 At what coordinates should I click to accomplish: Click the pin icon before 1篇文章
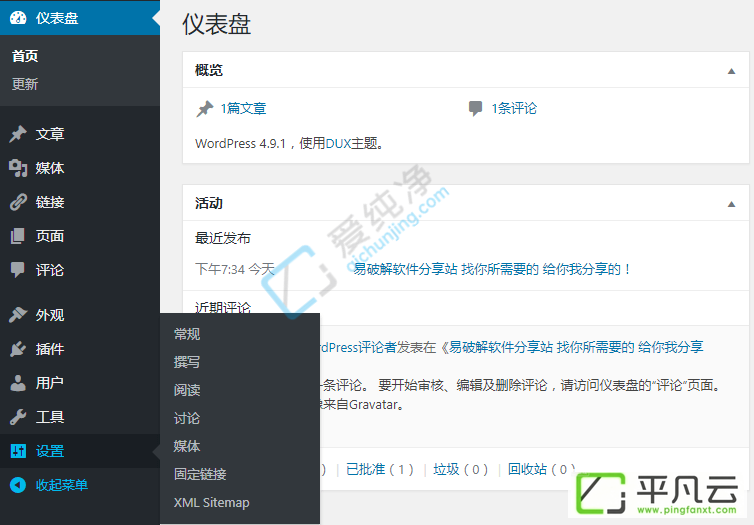pos(205,109)
